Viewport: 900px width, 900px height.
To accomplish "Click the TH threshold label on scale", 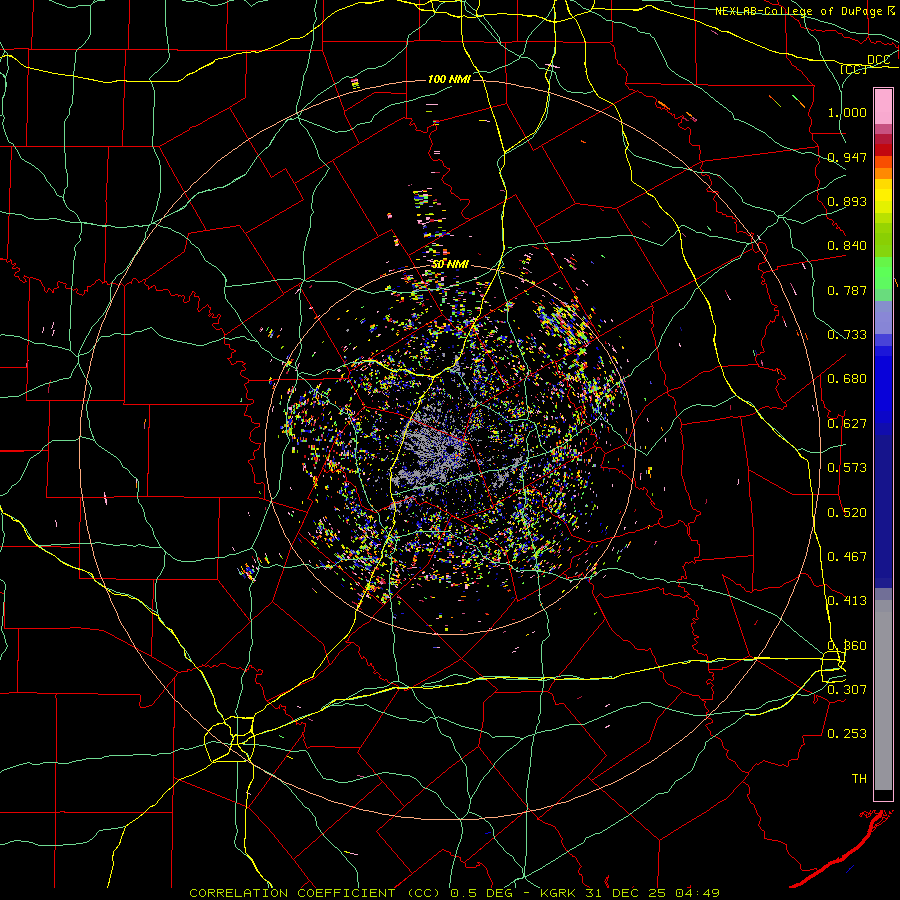I will point(859,779).
